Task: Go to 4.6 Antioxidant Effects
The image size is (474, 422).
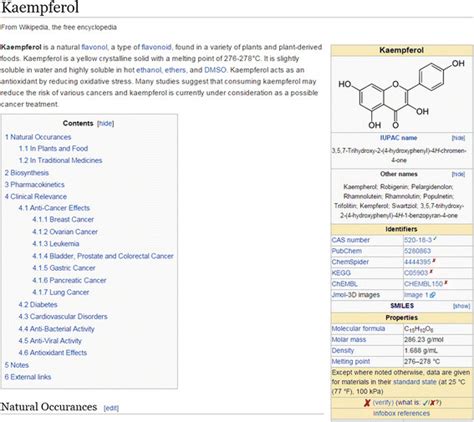Action: click(x=53, y=353)
